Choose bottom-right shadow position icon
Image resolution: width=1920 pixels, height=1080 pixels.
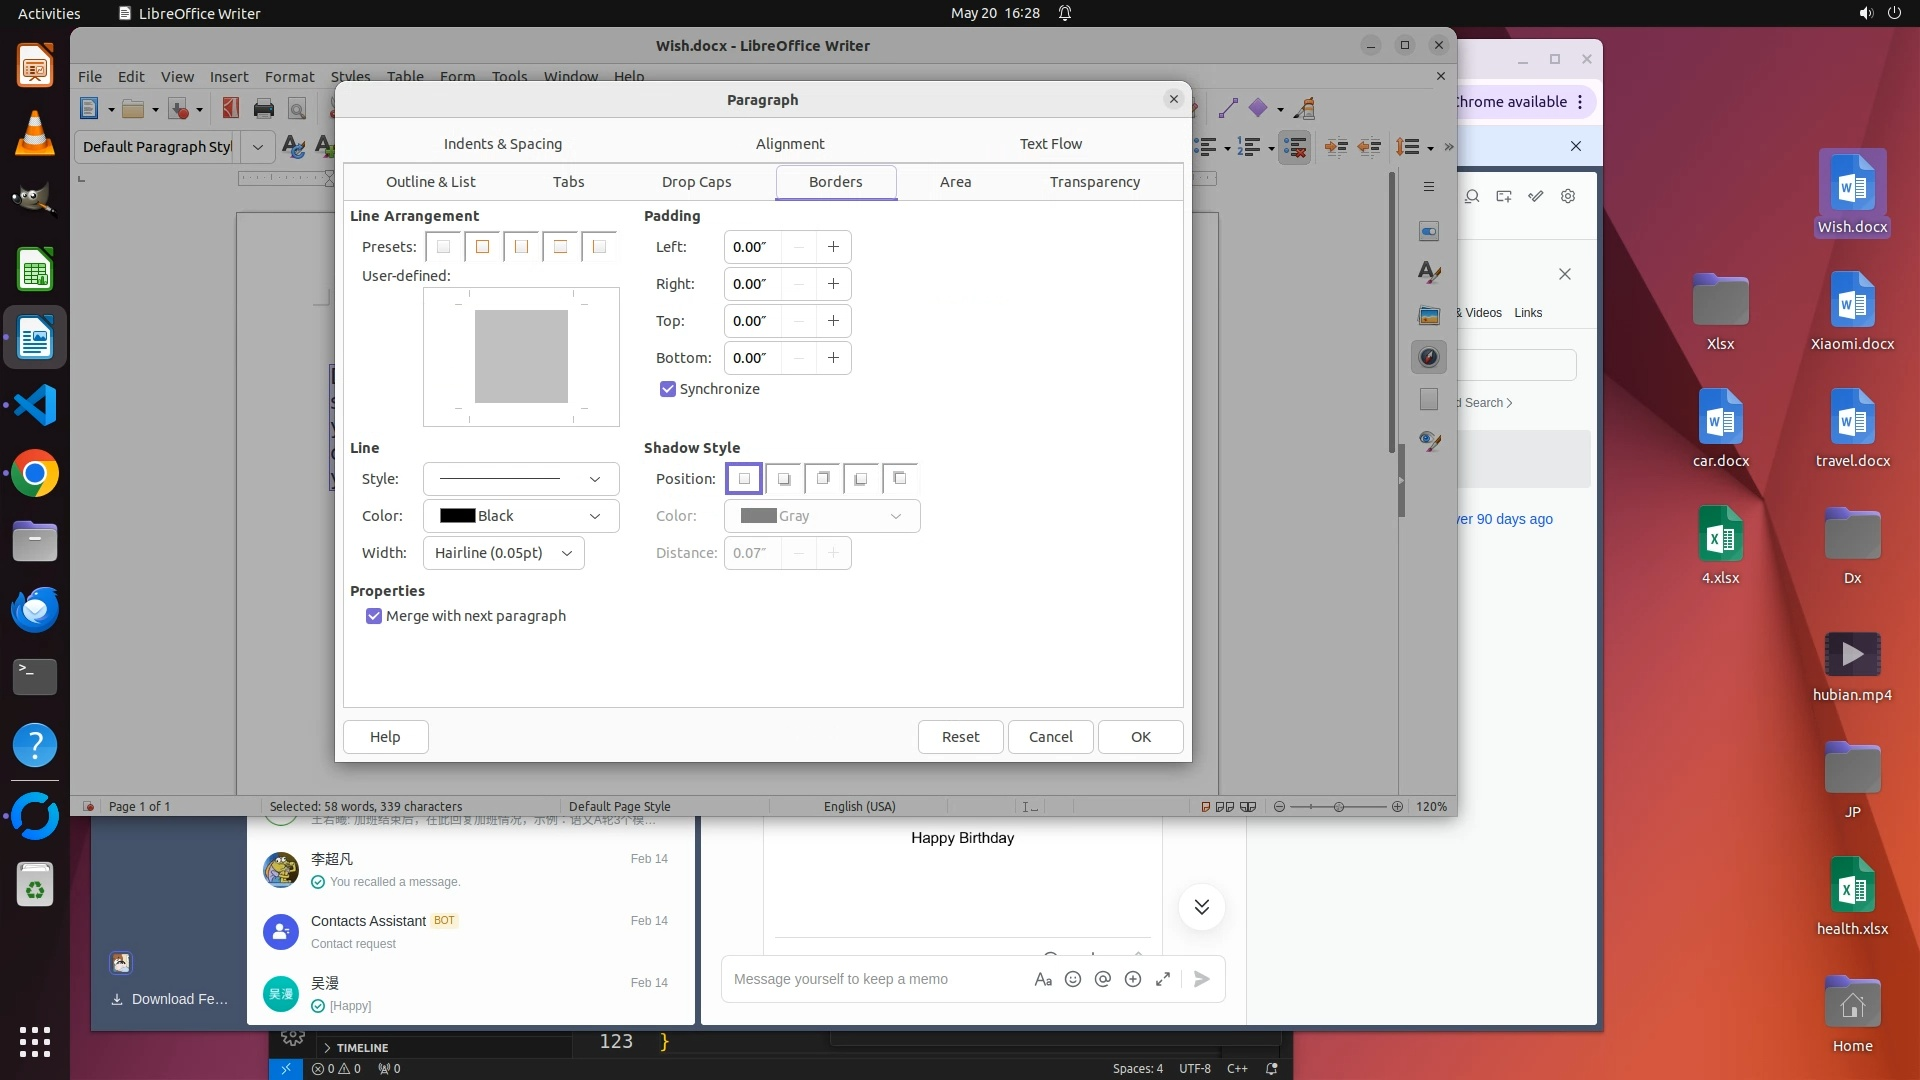pos(783,479)
